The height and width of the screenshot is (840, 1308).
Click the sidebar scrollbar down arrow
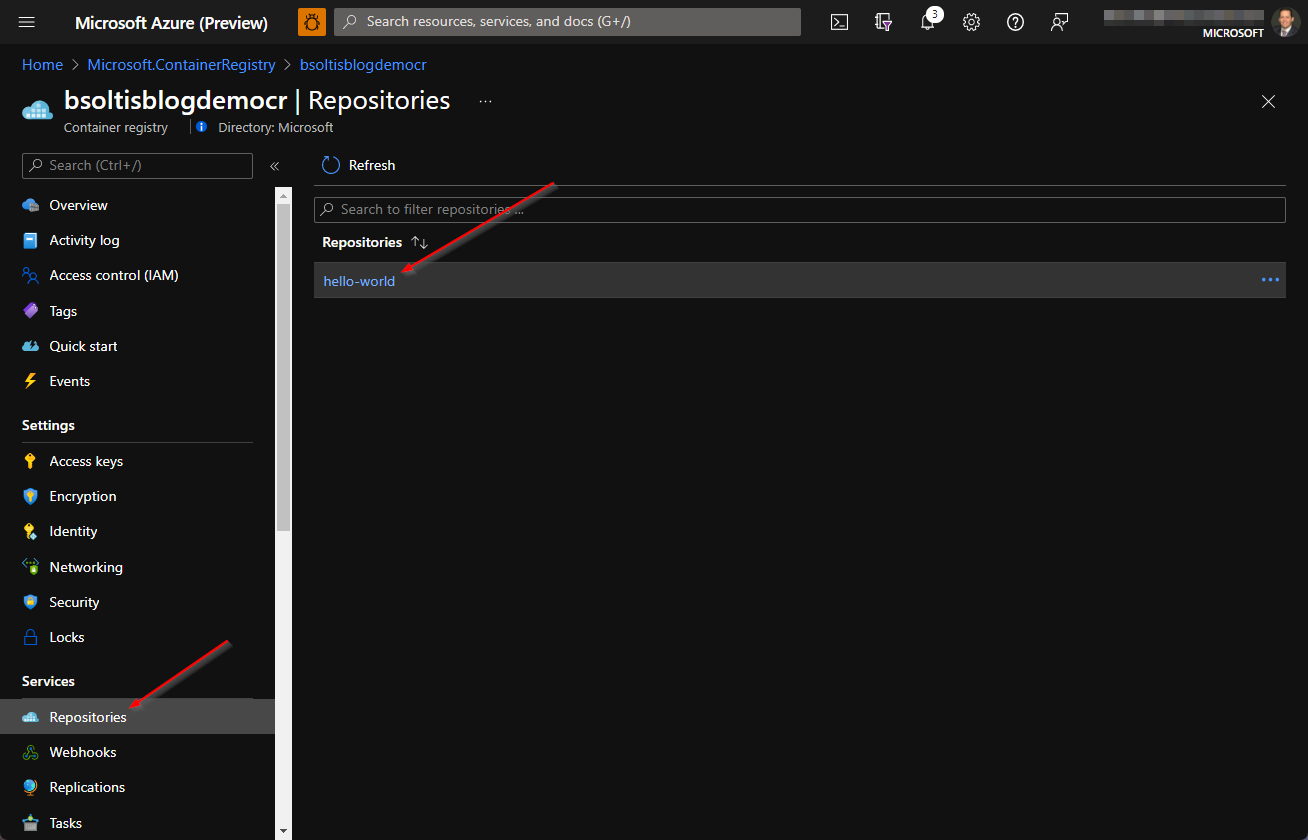pos(283,830)
